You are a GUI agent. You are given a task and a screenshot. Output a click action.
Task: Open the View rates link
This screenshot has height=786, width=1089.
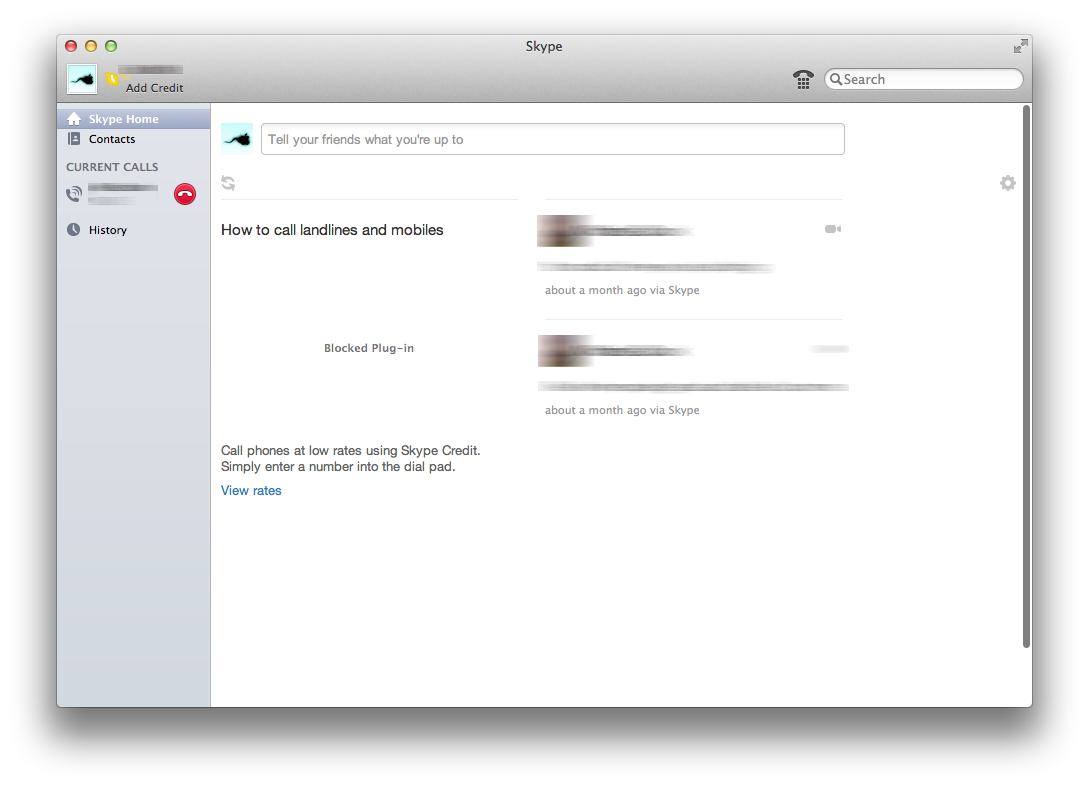coord(251,490)
